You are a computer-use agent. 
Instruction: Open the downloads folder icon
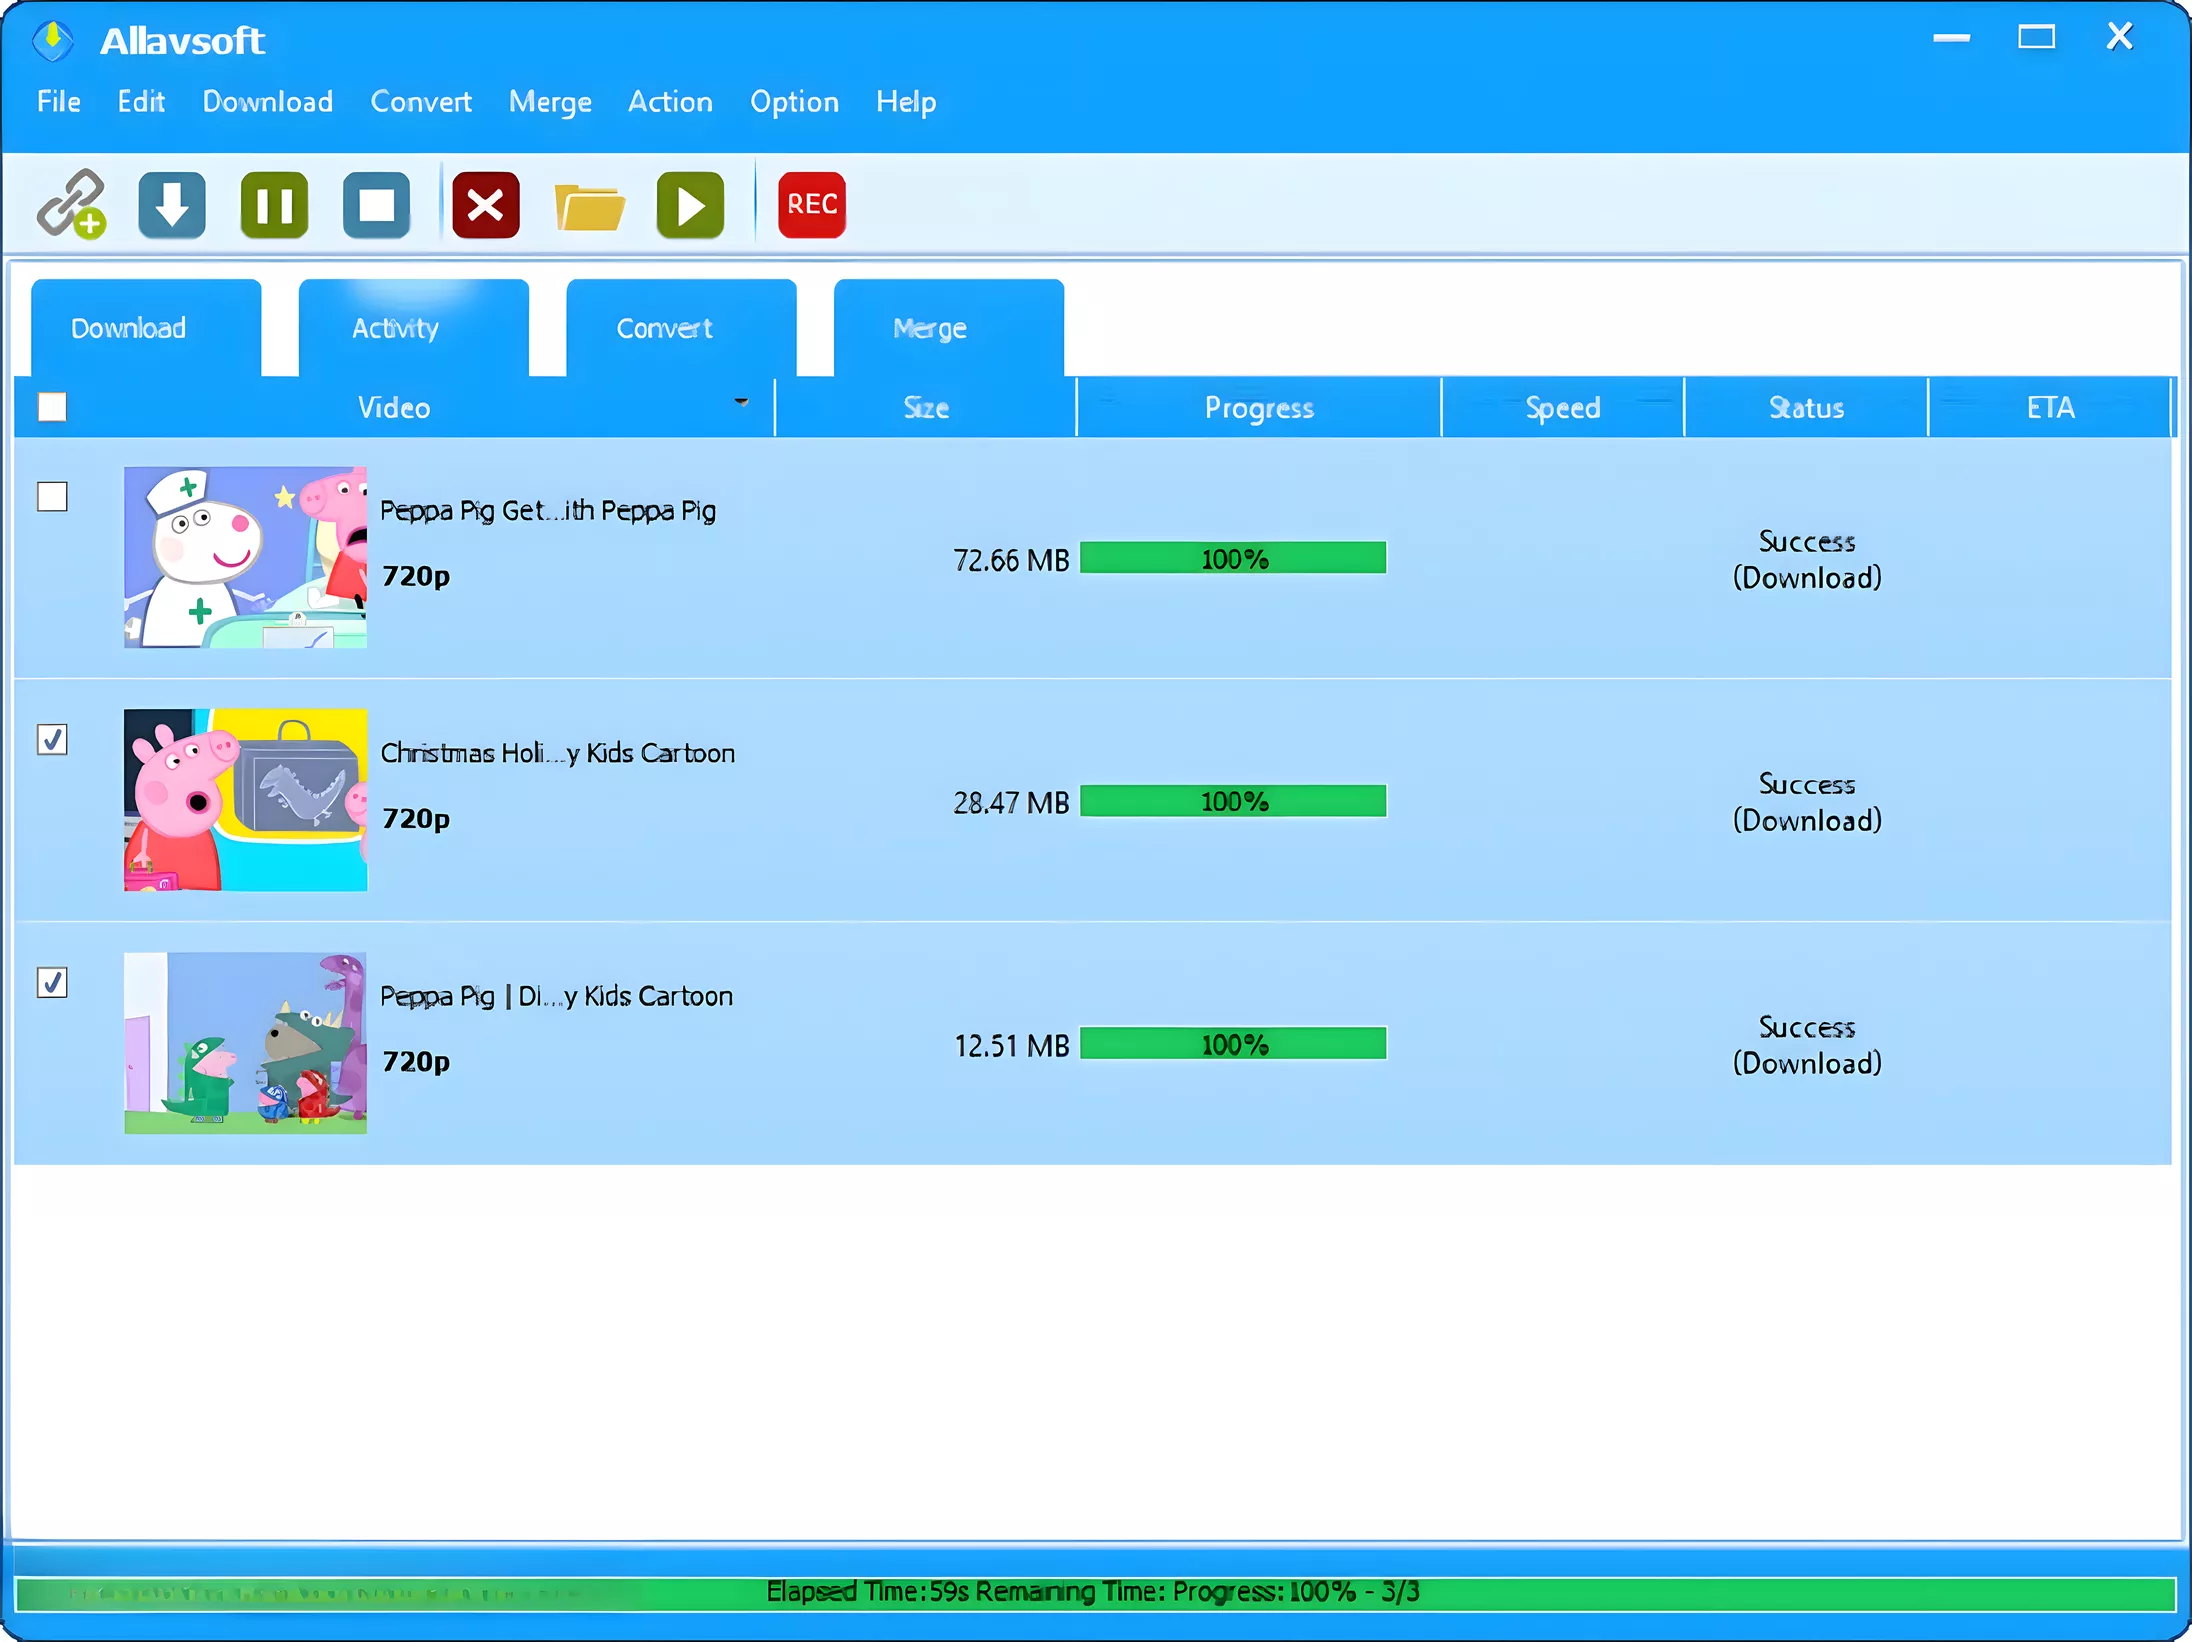coord(590,204)
